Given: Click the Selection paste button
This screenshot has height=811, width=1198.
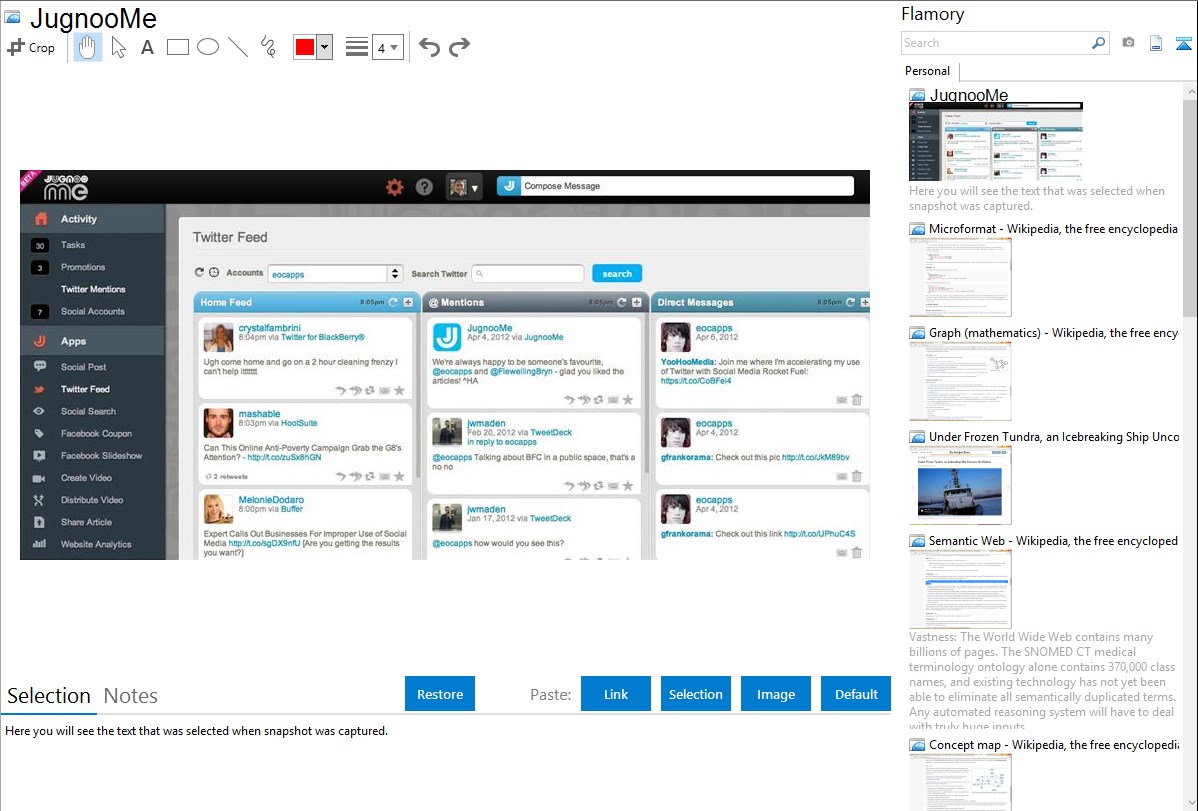Looking at the screenshot, I should (x=695, y=694).
